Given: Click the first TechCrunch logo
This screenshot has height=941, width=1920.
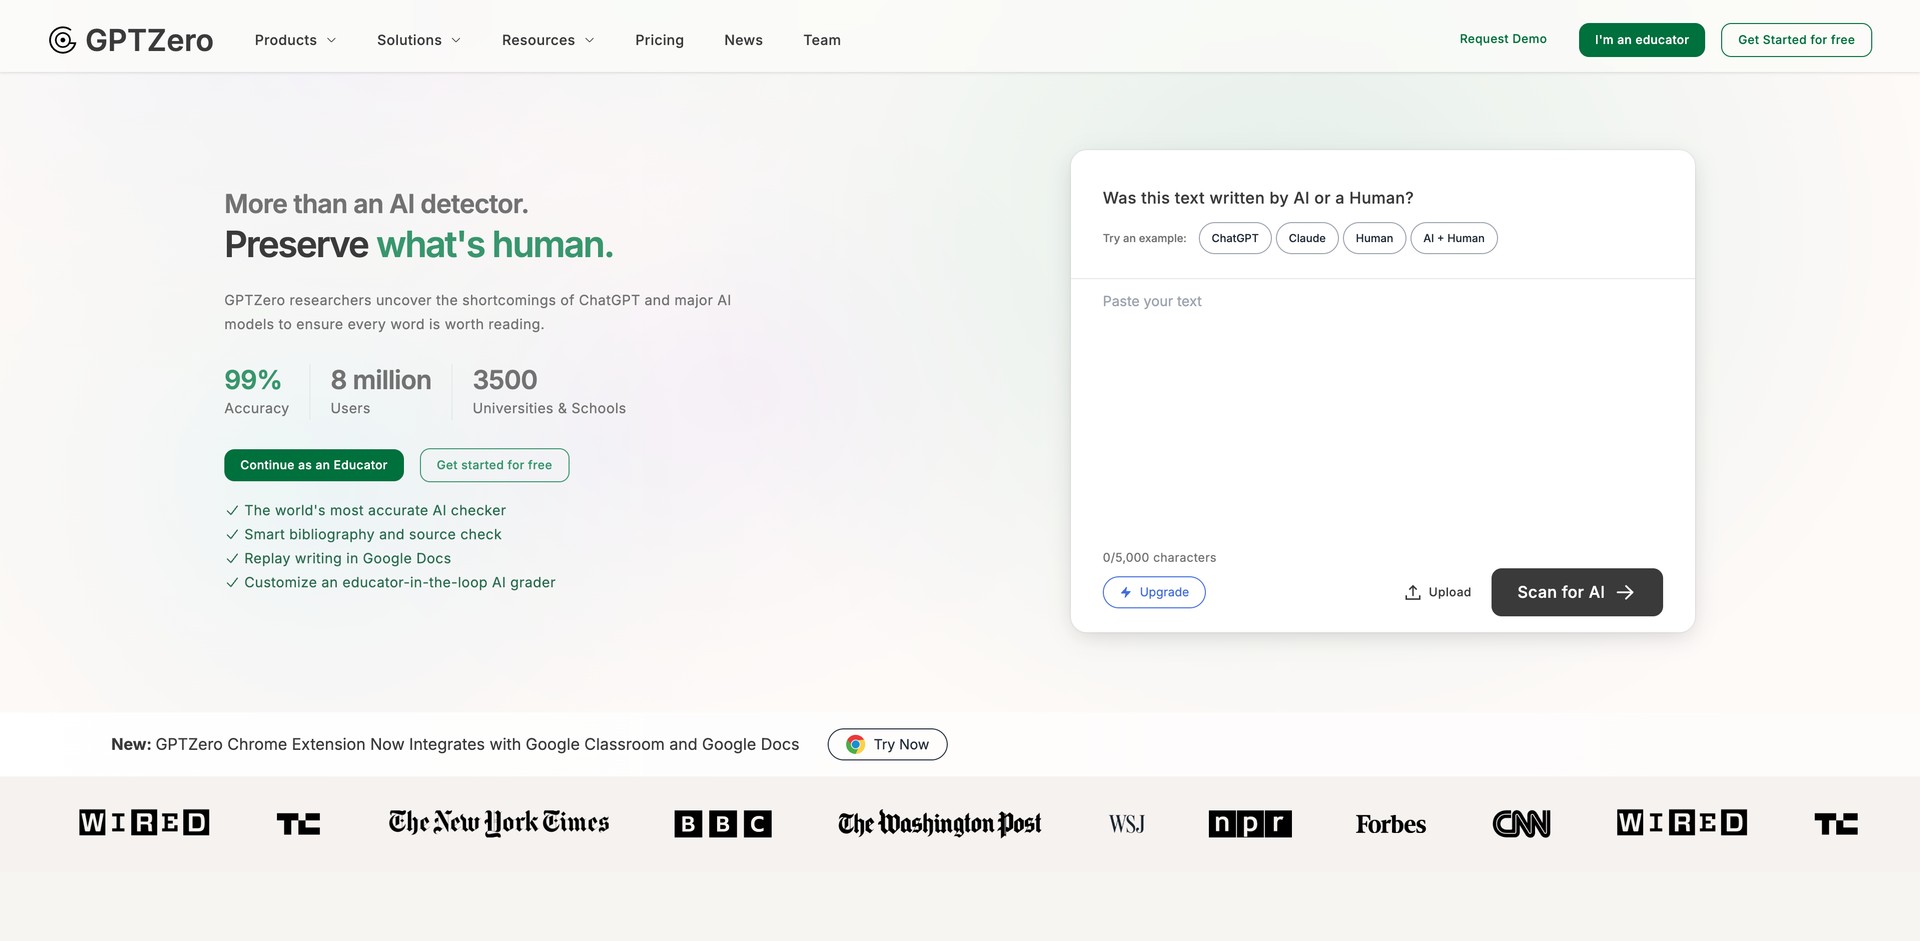Looking at the screenshot, I should pyautogui.click(x=298, y=824).
